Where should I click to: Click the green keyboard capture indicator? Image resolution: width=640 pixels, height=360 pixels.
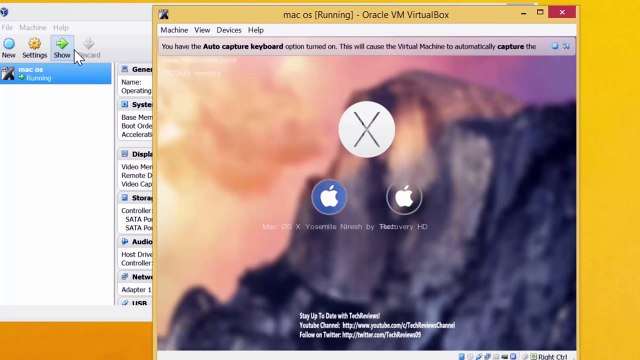[x=533, y=356]
